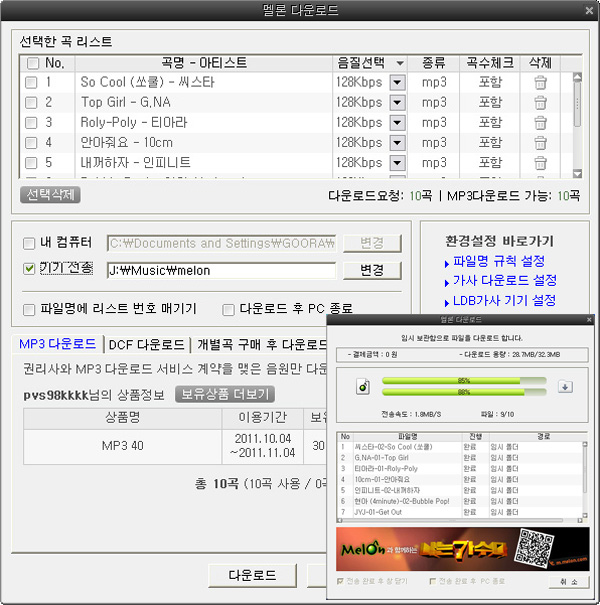
Task: Click the 85% file progress bar
Action: [x=464, y=381]
